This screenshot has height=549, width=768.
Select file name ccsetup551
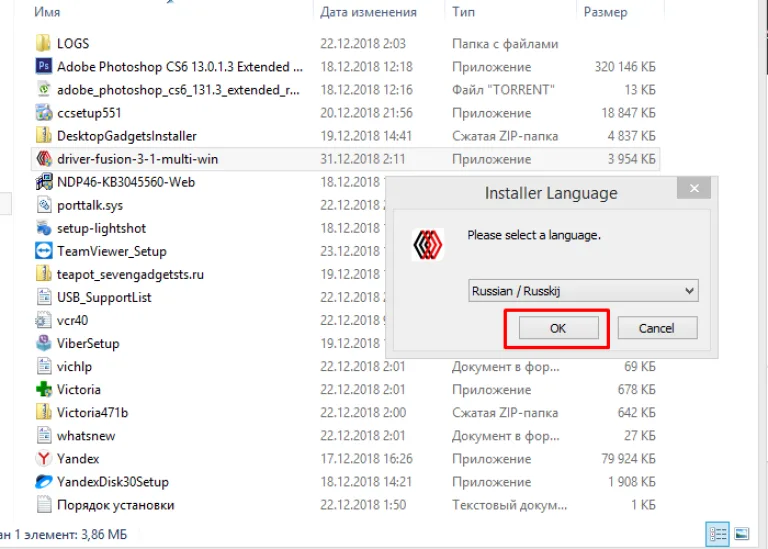(x=89, y=113)
